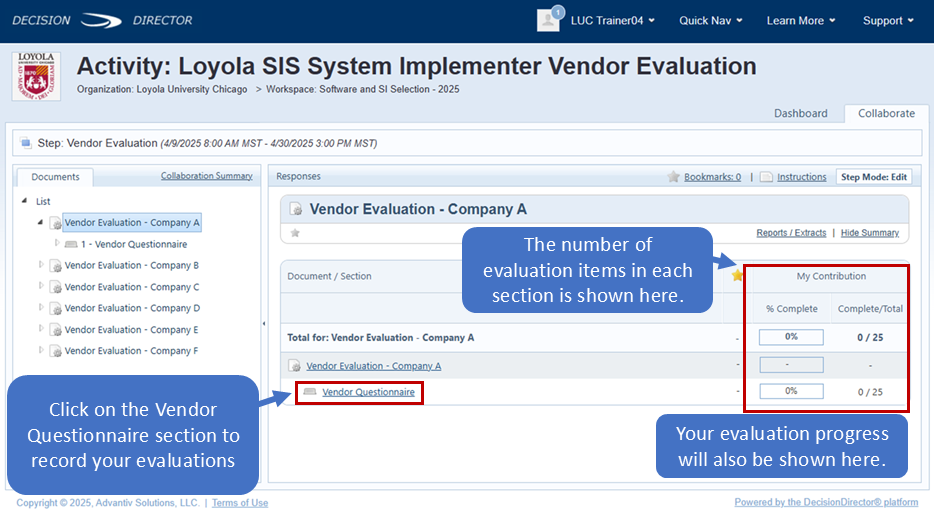Toggle the bookmark star under Company A heading

point(295,233)
